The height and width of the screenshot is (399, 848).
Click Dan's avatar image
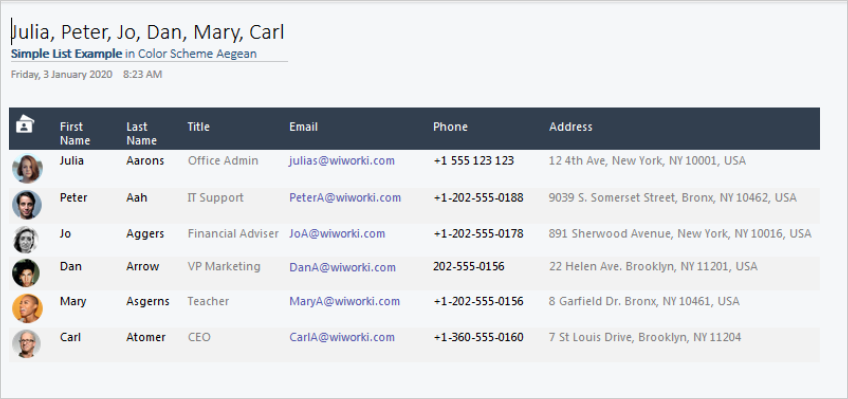[26, 272]
